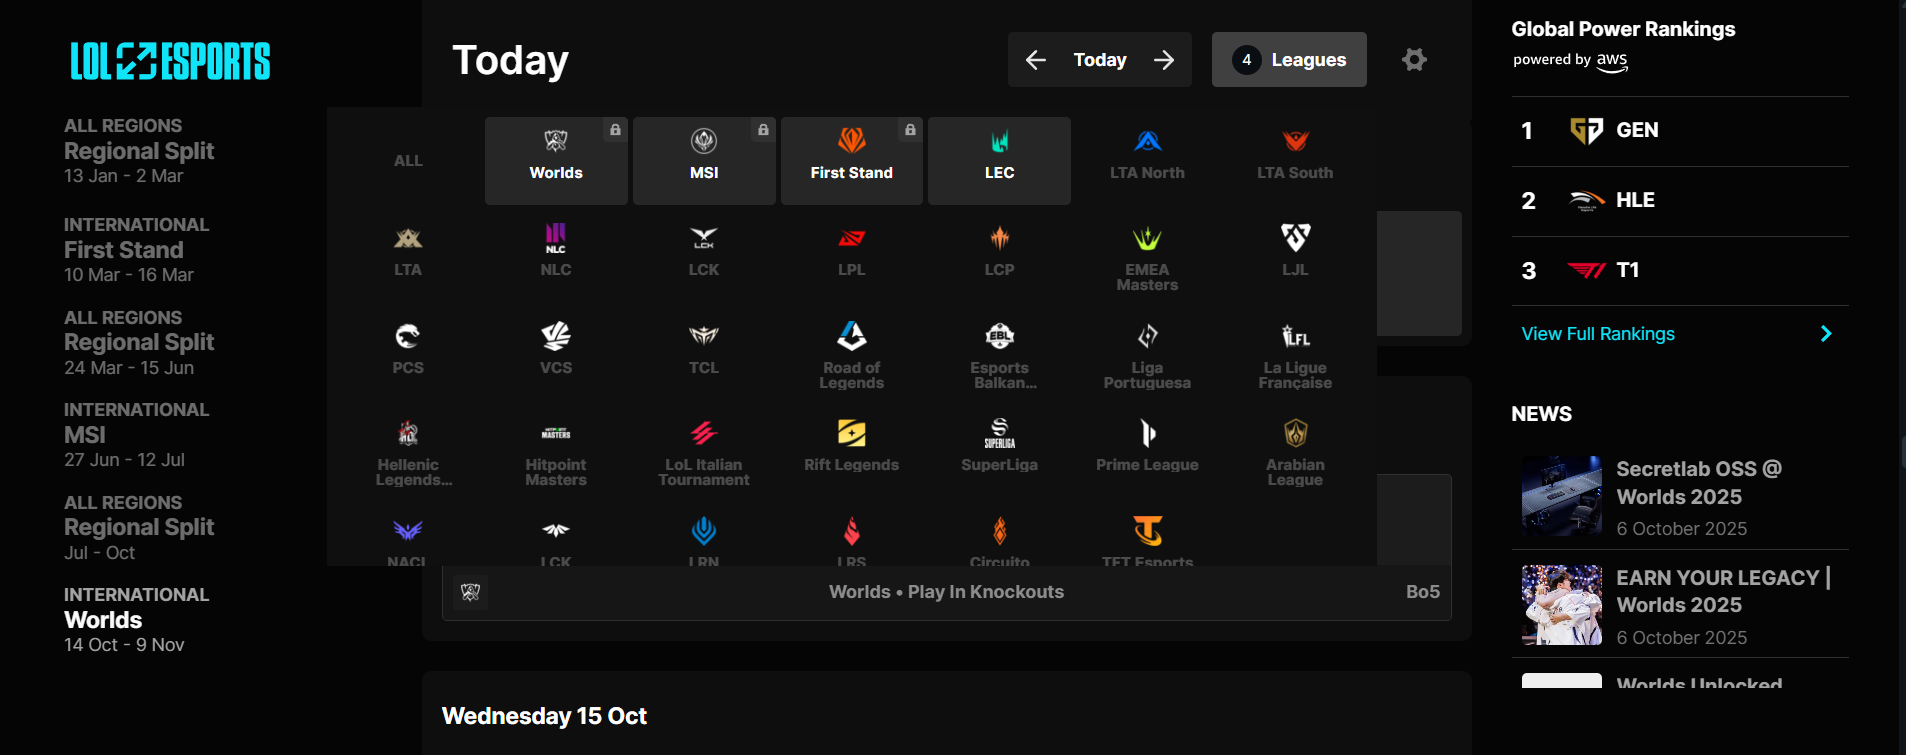Select MSI 27 Jun - 12 Jul
Image resolution: width=1906 pixels, height=755 pixels.
[x=136, y=435]
